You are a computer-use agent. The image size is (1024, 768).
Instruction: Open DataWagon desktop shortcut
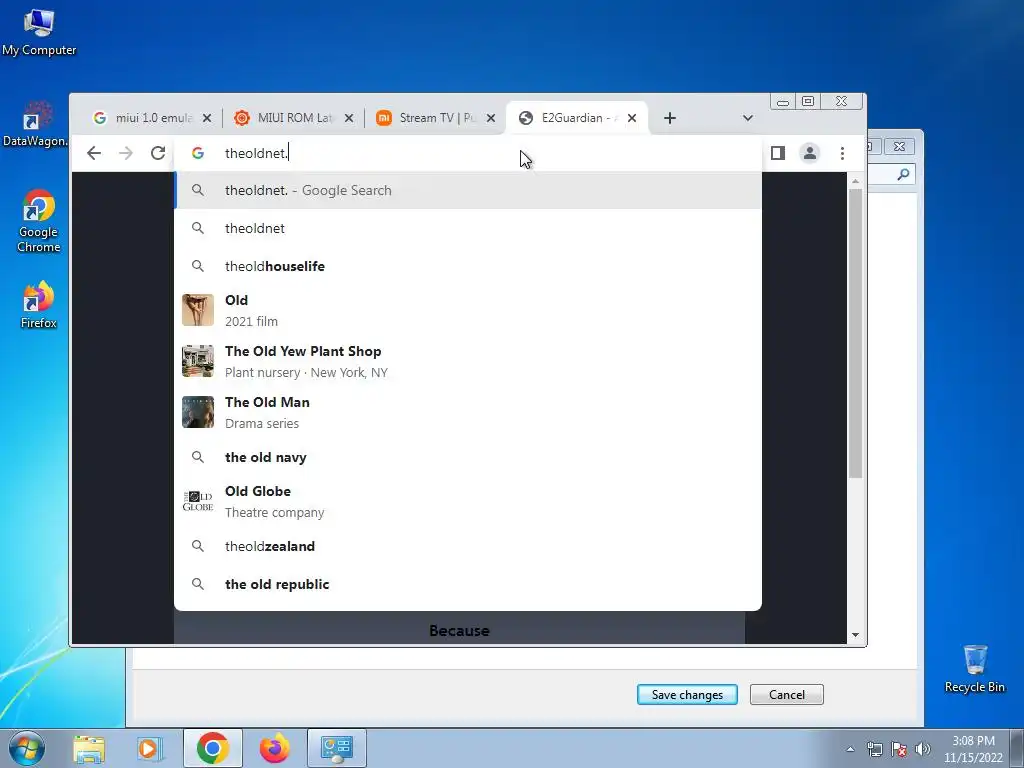[34, 124]
